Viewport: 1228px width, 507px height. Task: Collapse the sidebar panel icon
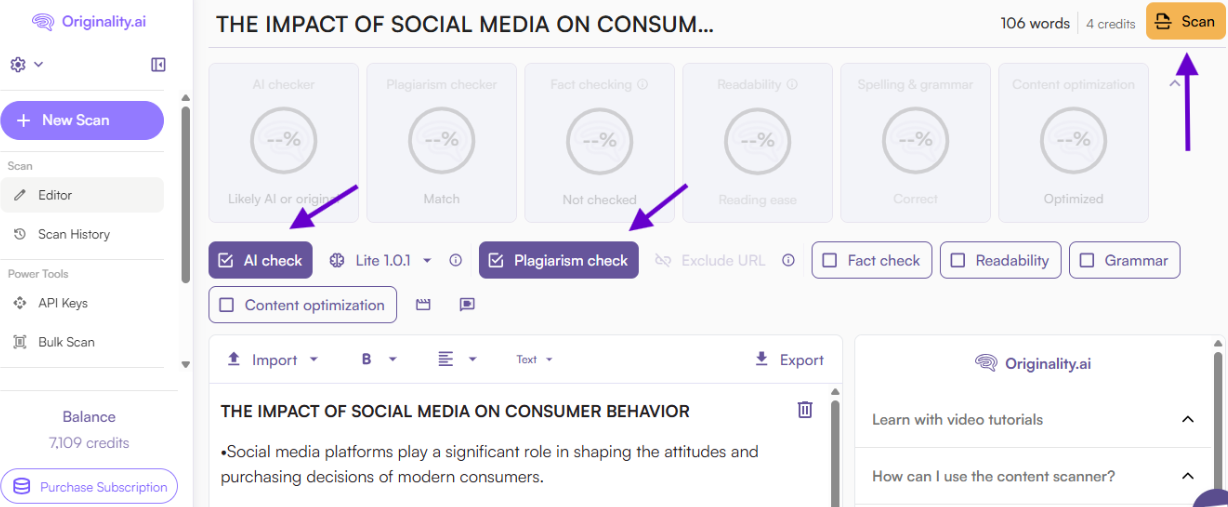click(158, 64)
